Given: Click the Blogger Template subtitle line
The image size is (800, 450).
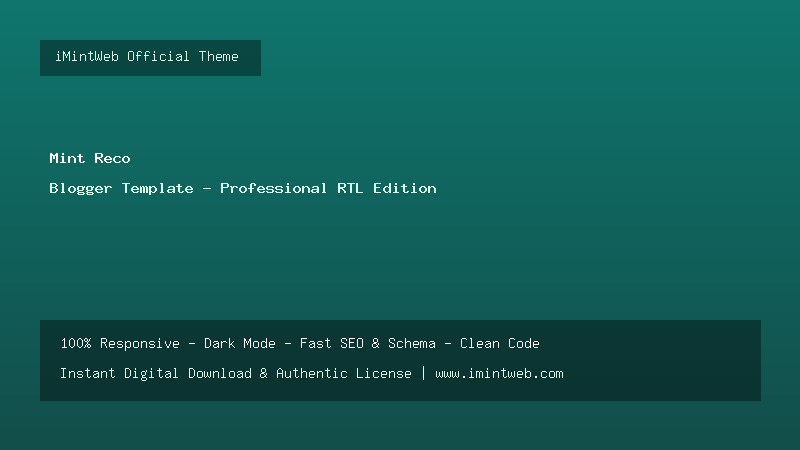Looking at the screenshot, I should [243, 189].
